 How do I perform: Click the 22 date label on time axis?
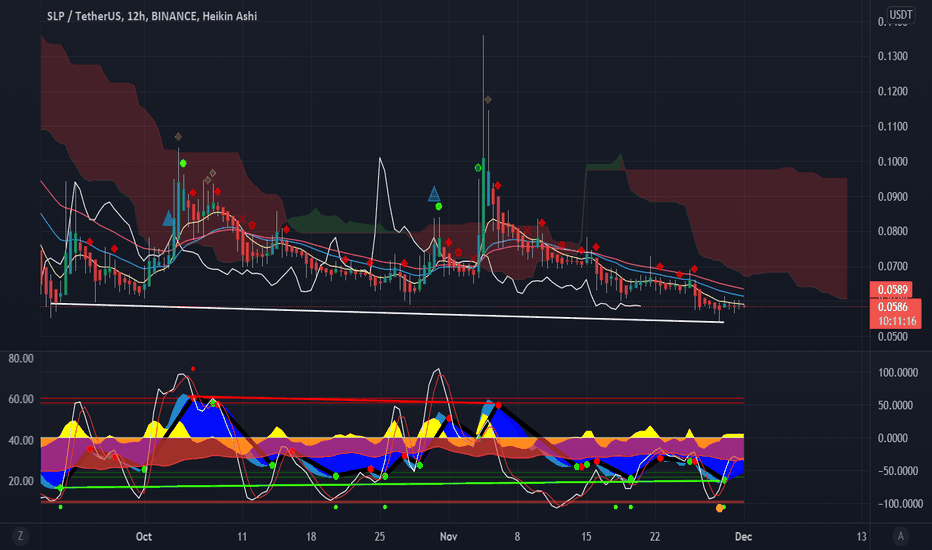[655, 536]
